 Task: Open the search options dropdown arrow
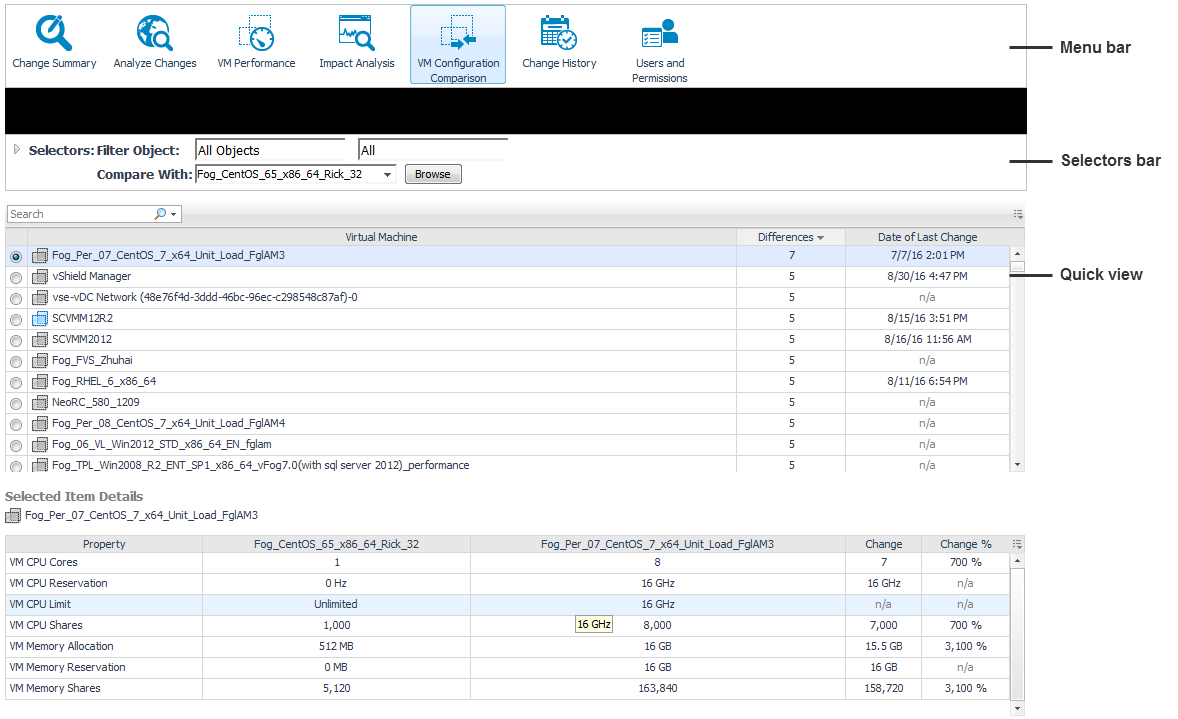coord(174,214)
